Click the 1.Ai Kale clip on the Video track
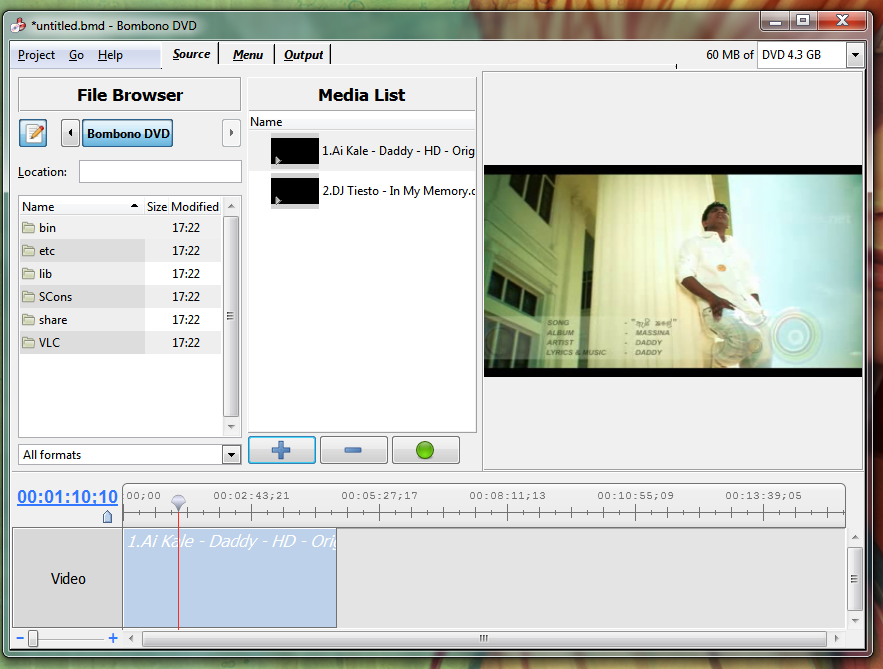The width and height of the screenshot is (883, 669). (230, 578)
